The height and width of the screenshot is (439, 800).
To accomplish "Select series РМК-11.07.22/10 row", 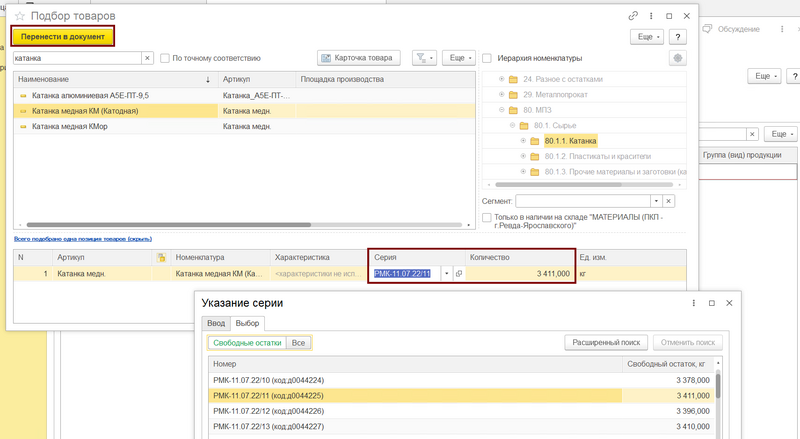I will point(462,380).
